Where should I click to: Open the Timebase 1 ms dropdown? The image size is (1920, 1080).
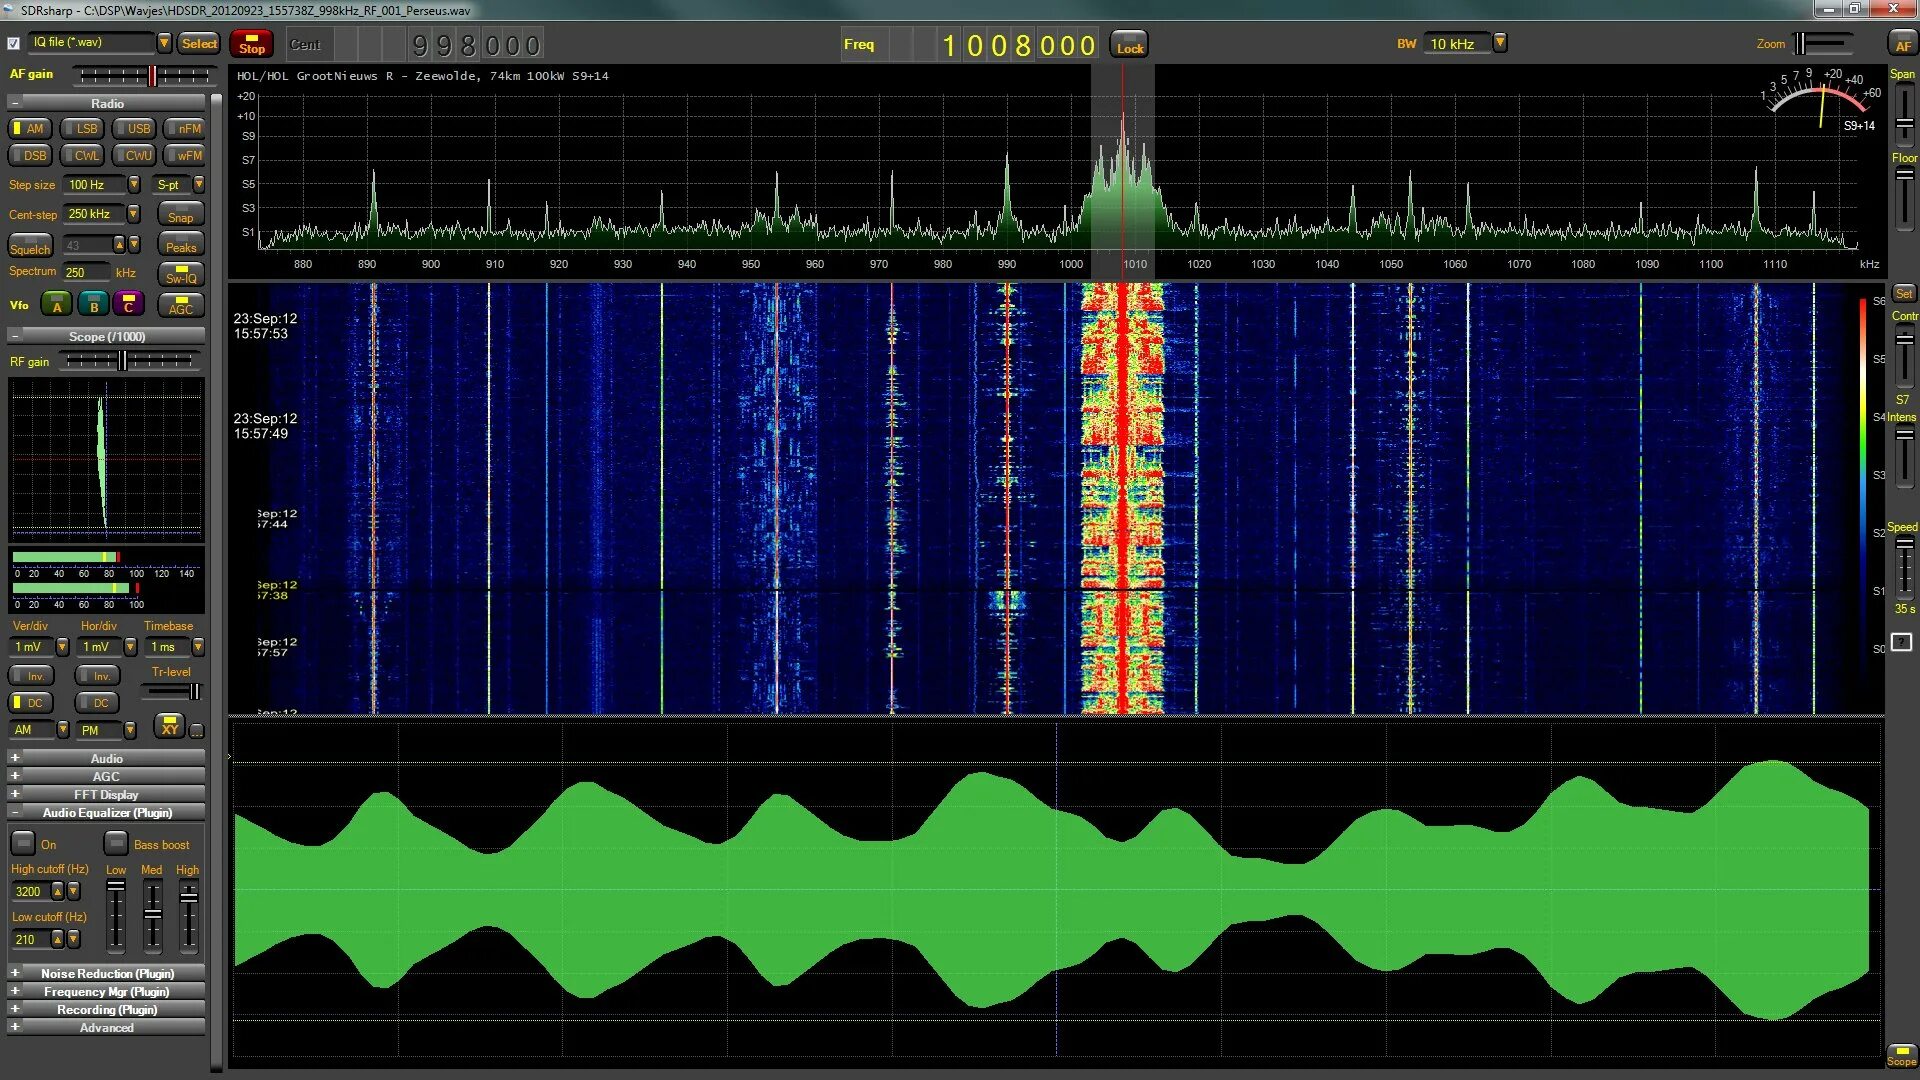[x=198, y=647]
